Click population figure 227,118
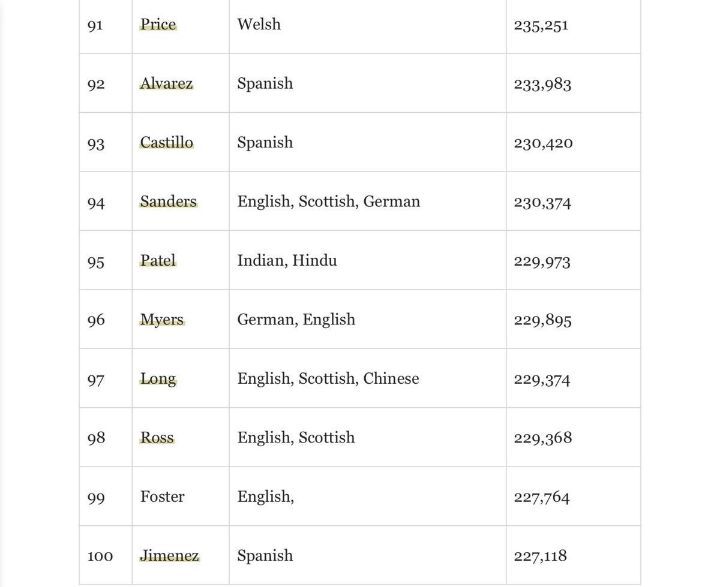Image resolution: width=720 pixels, height=587 pixels. tap(540, 556)
